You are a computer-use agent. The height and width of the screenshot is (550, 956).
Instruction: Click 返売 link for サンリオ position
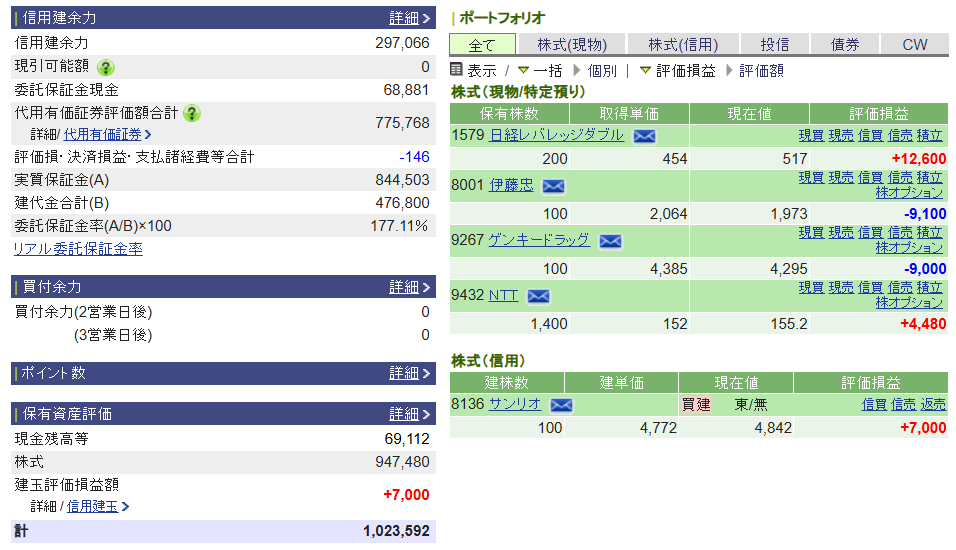[932, 404]
